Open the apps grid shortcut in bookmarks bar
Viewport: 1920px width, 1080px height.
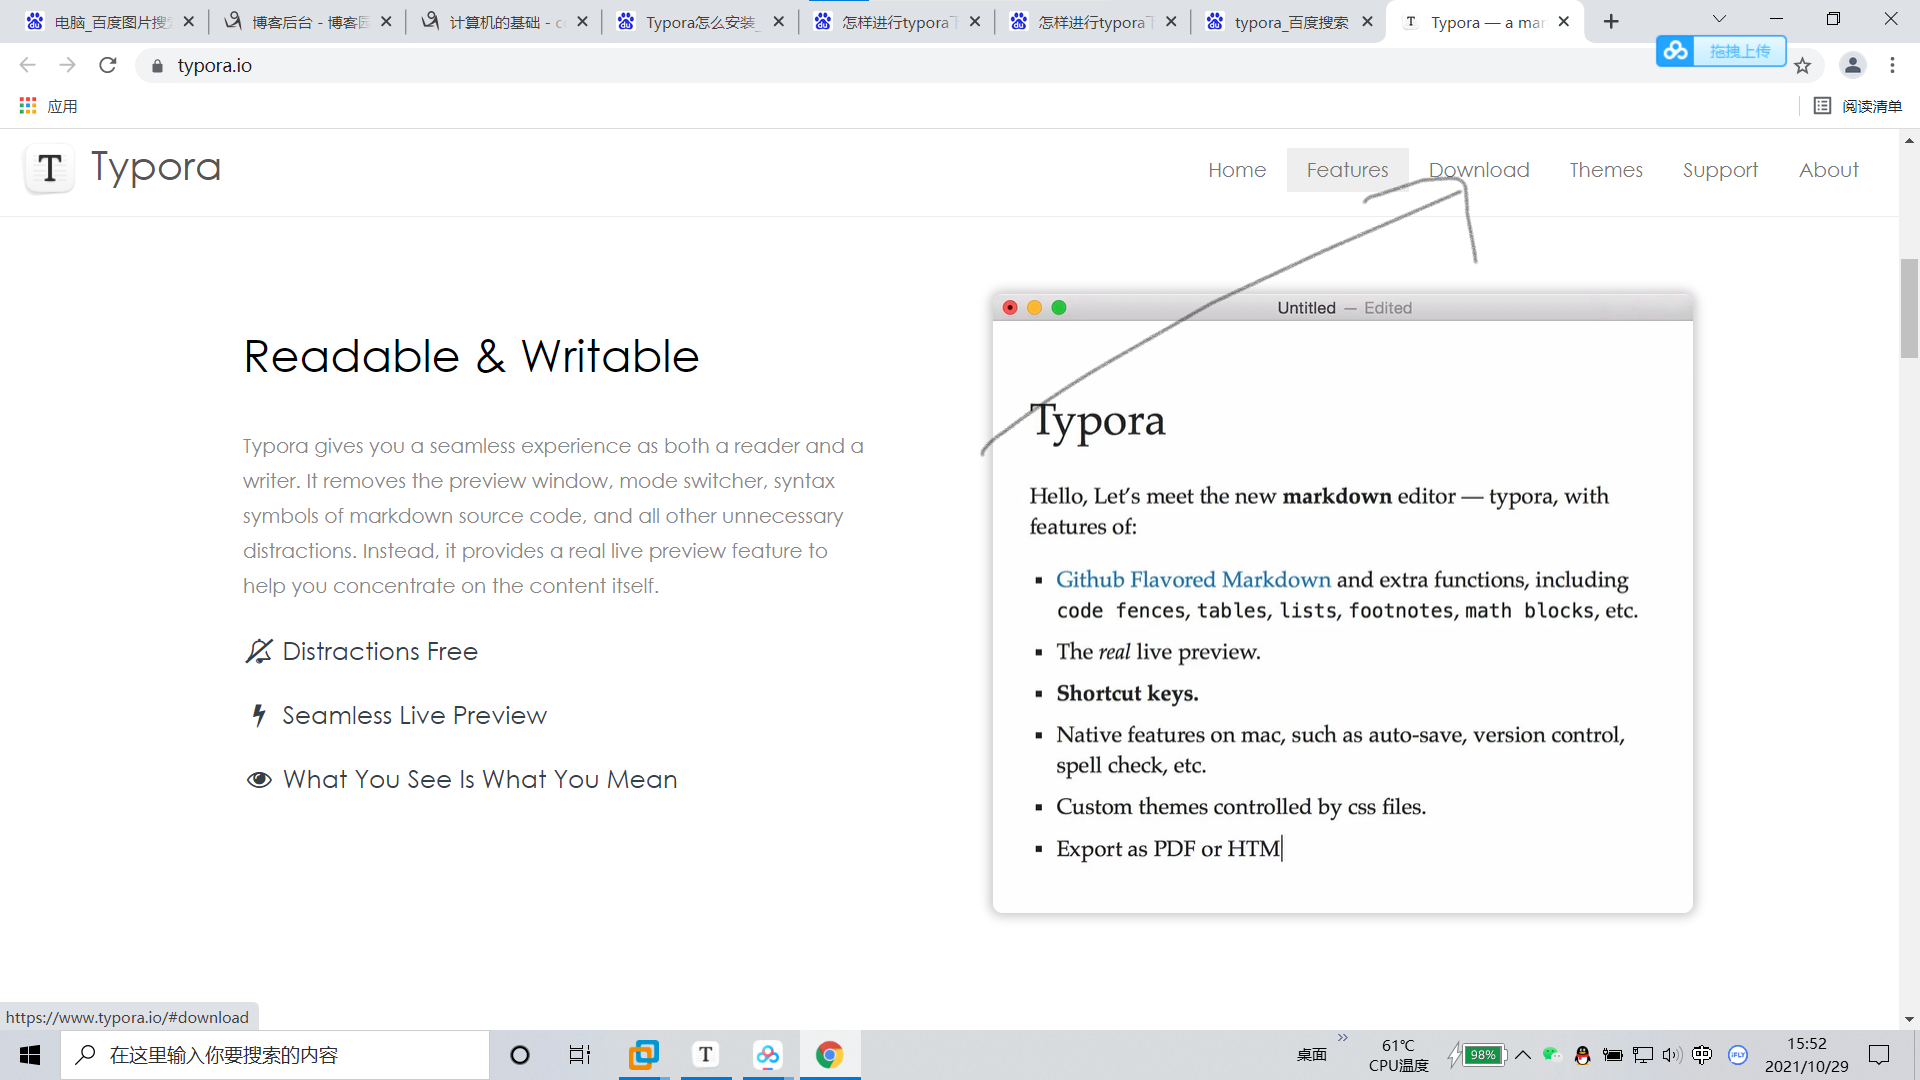(x=28, y=106)
